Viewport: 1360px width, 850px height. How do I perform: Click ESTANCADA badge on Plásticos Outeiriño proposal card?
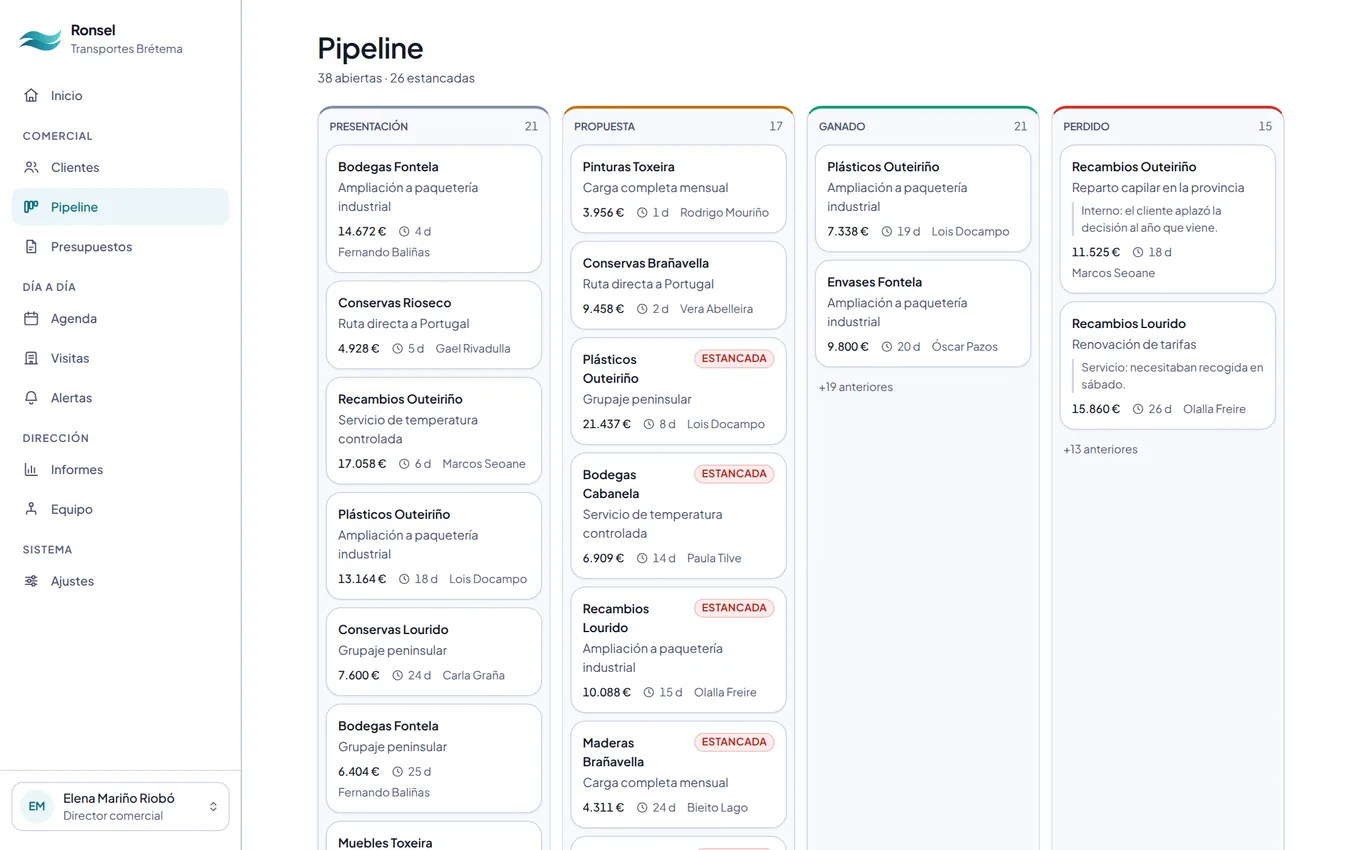734,359
